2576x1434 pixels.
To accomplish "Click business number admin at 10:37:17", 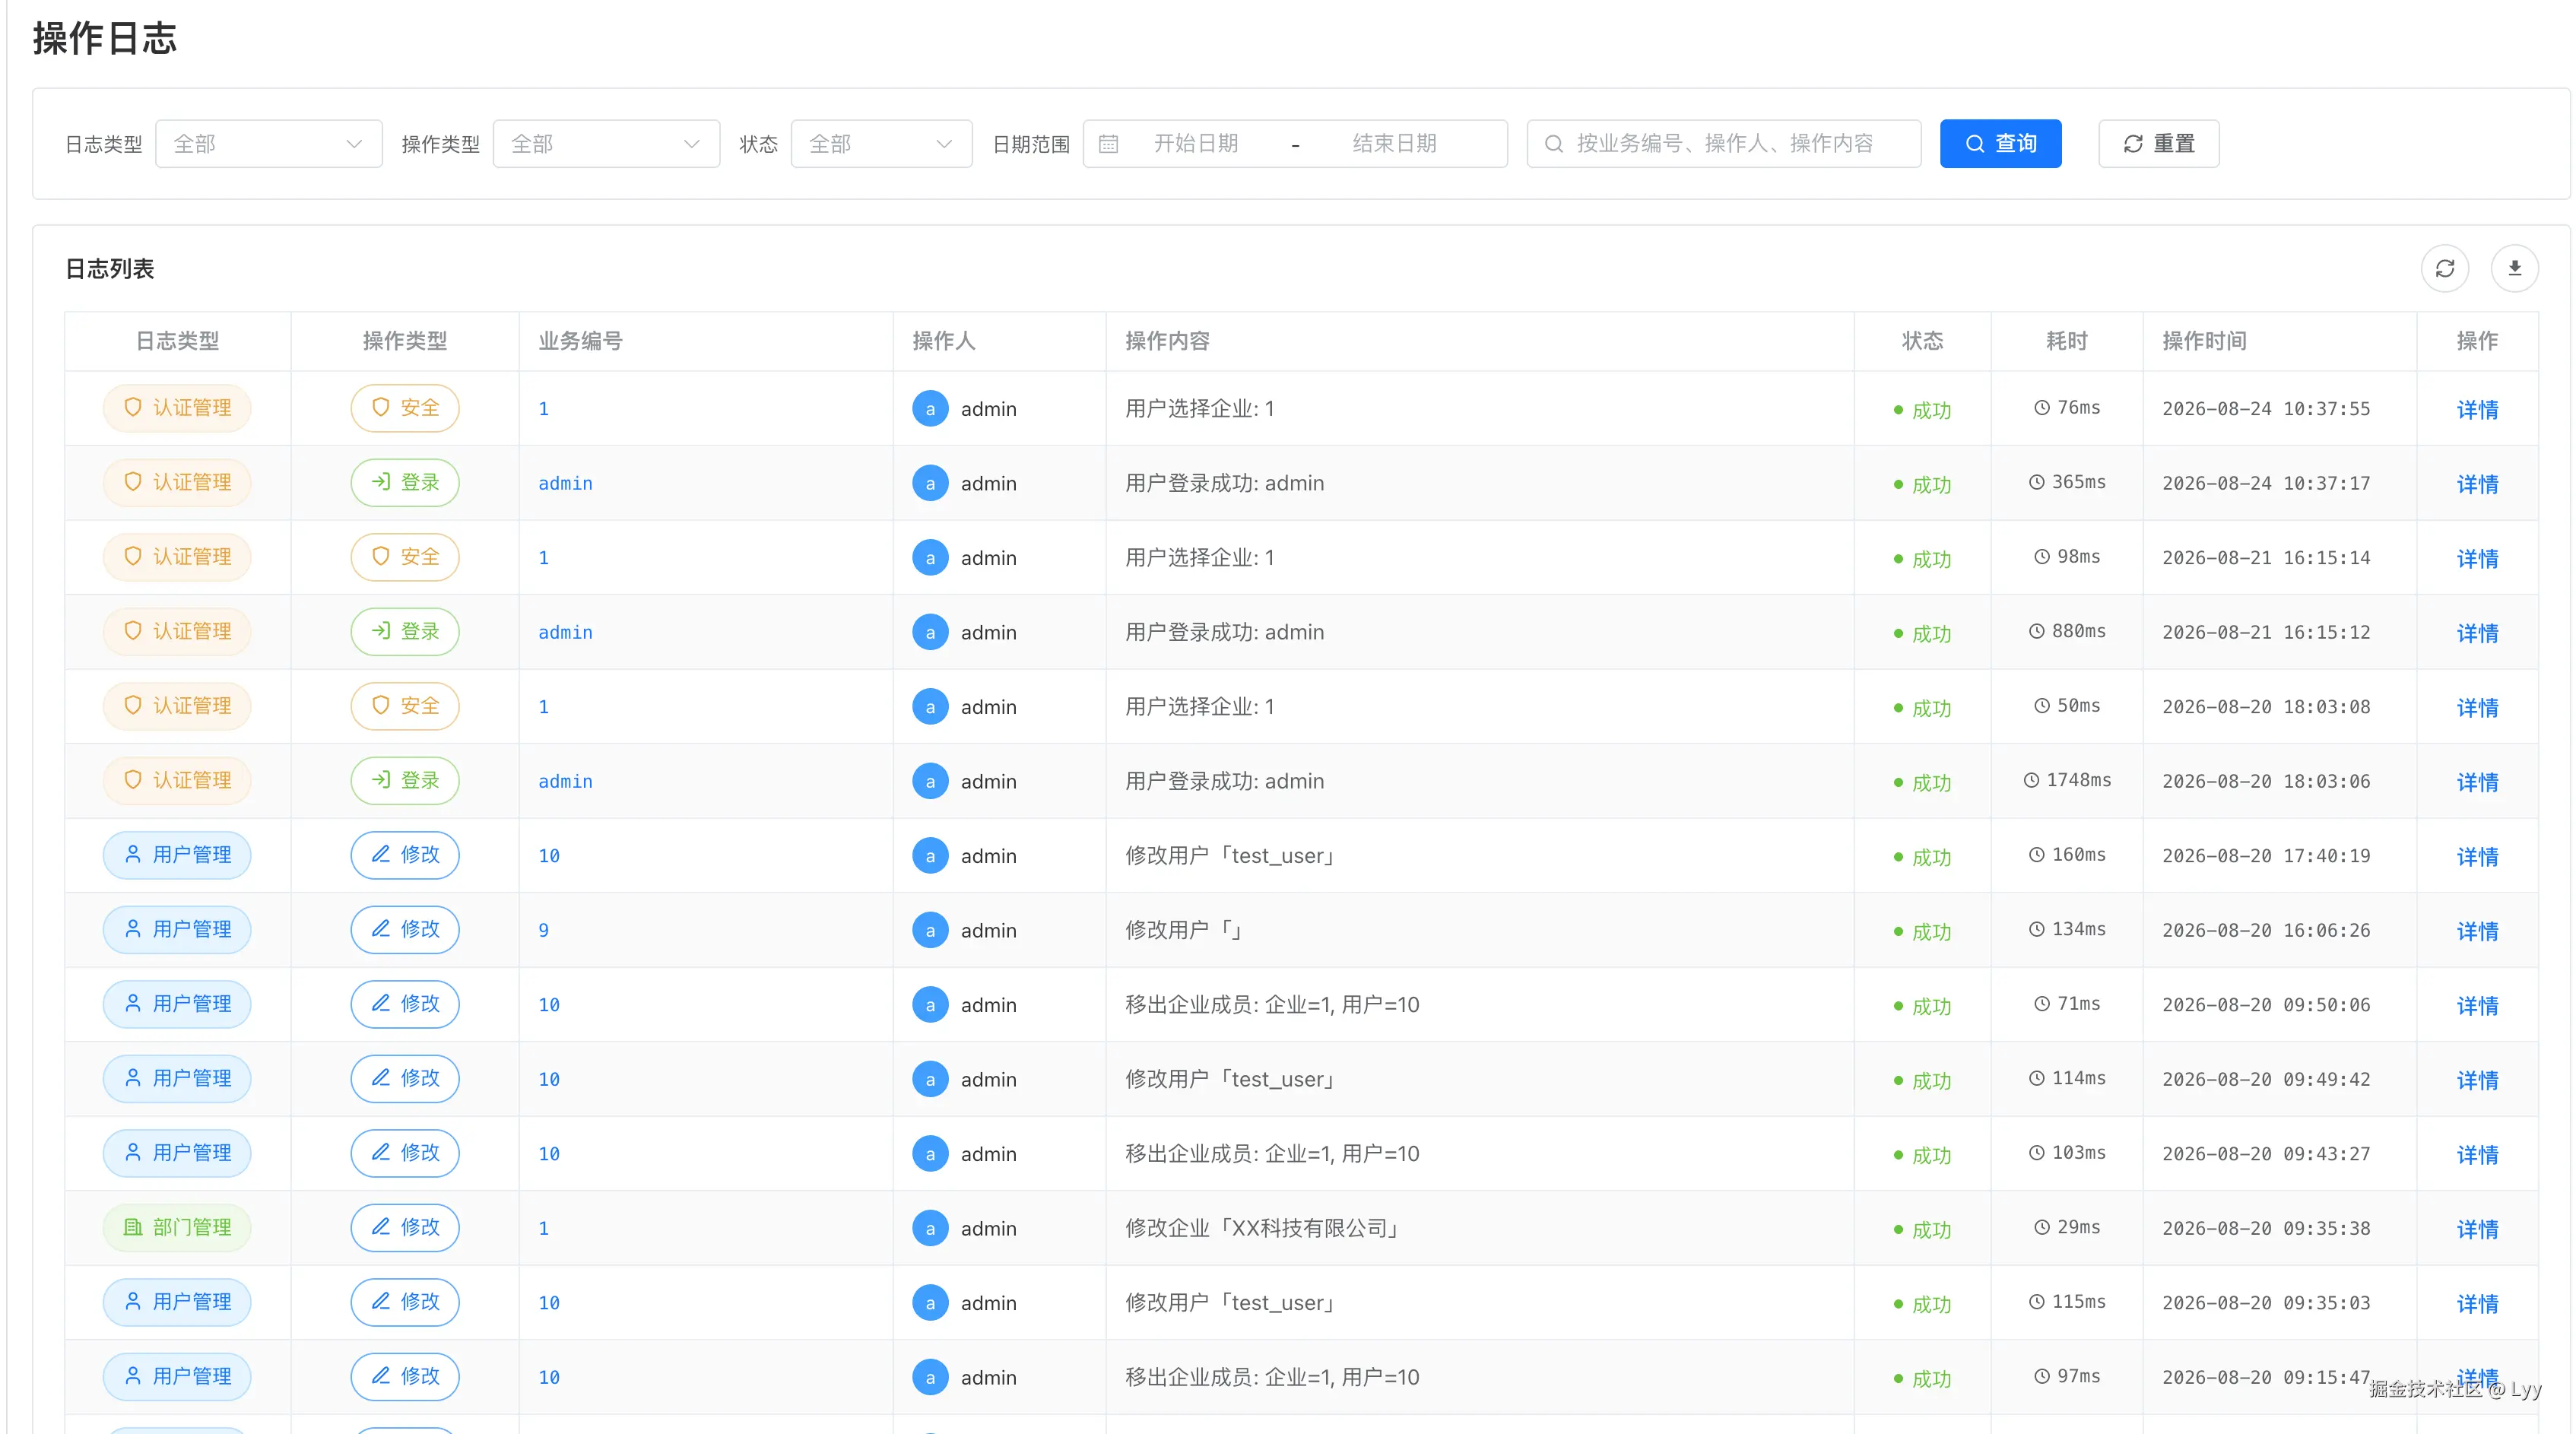I will click(x=565, y=483).
